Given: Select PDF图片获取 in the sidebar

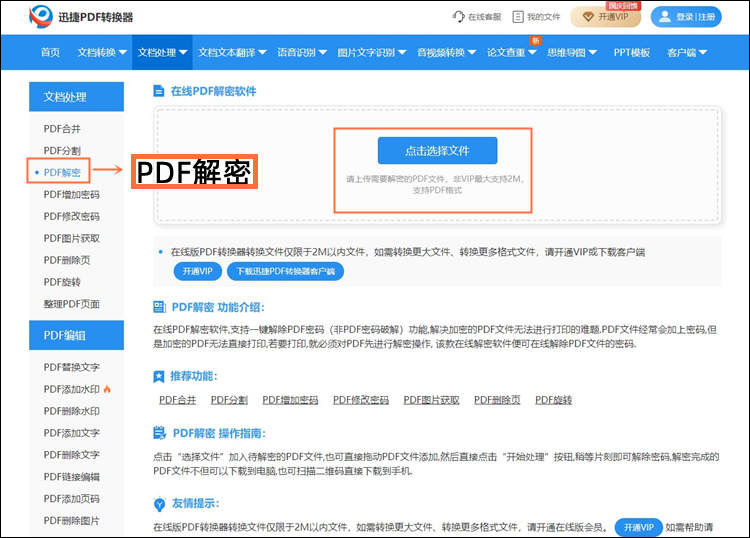Looking at the screenshot, I should coord(72,239).
